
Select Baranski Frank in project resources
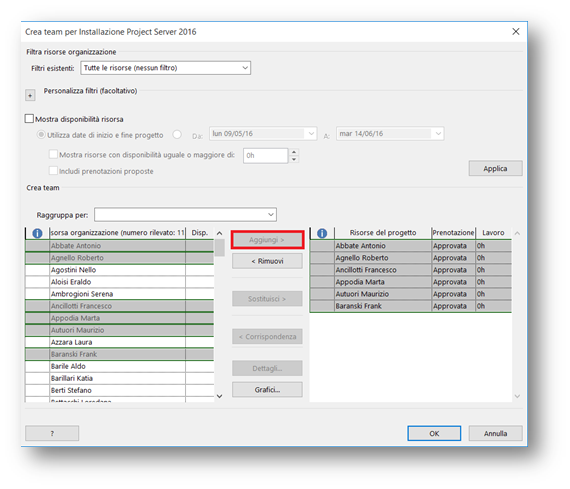[x=383, y=306]
